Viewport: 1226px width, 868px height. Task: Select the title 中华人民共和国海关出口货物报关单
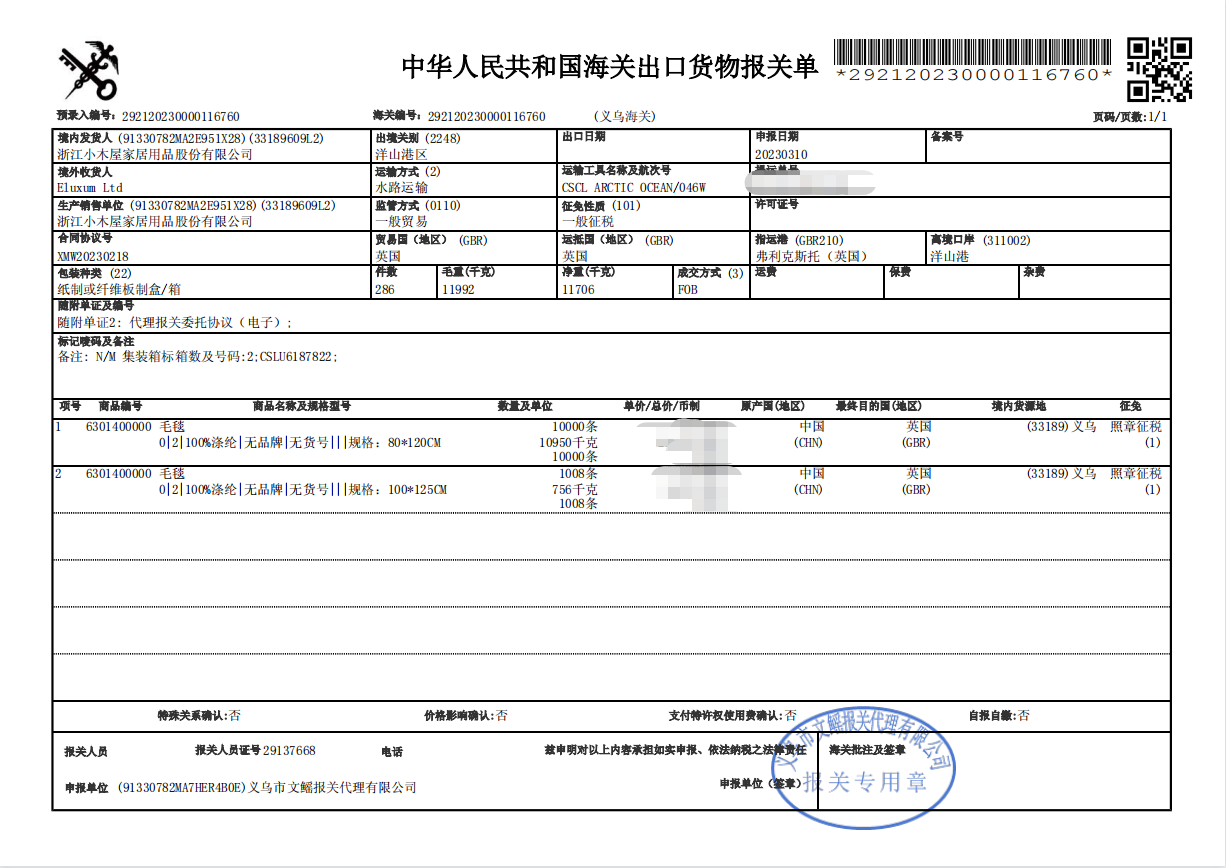(x=610, y=67)
